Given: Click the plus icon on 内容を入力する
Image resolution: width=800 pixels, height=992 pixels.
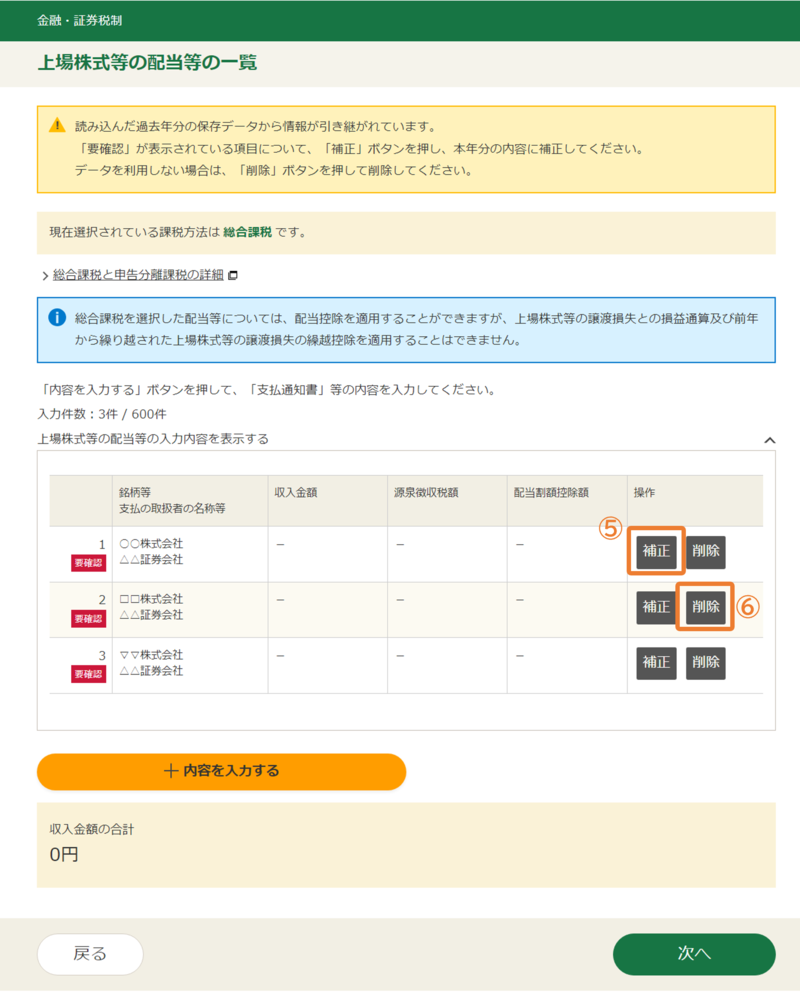Looking at the screenshot, I should [x=170, y=771].
